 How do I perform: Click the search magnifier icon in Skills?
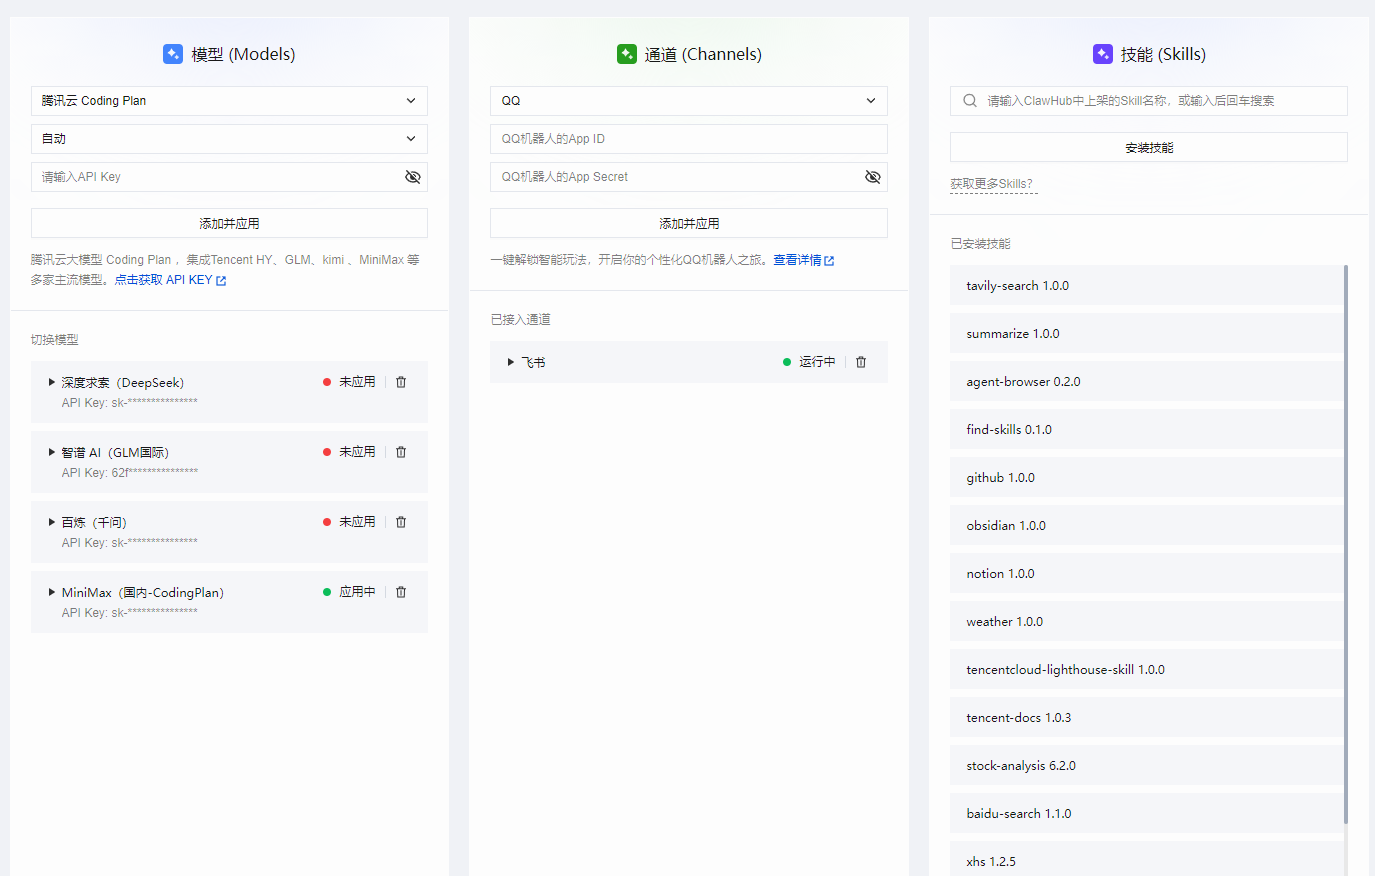pyautogui.click(x=969, y=101)
